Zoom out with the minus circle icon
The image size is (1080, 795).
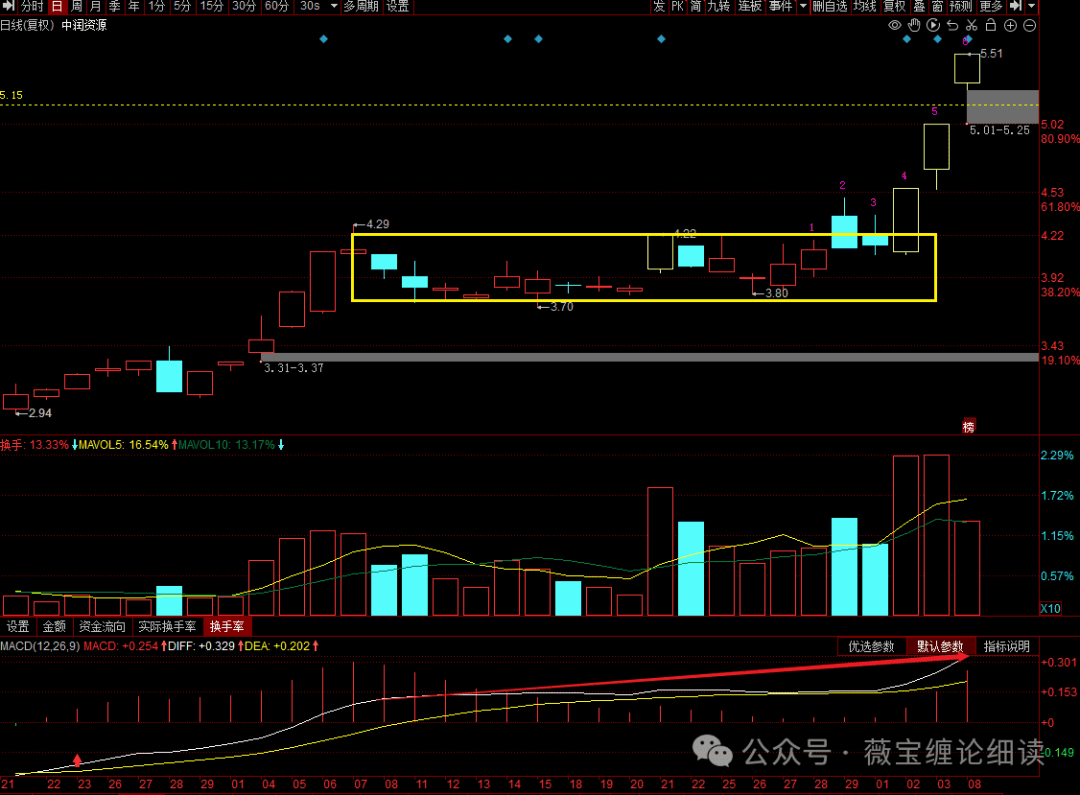coord(1029,25)
